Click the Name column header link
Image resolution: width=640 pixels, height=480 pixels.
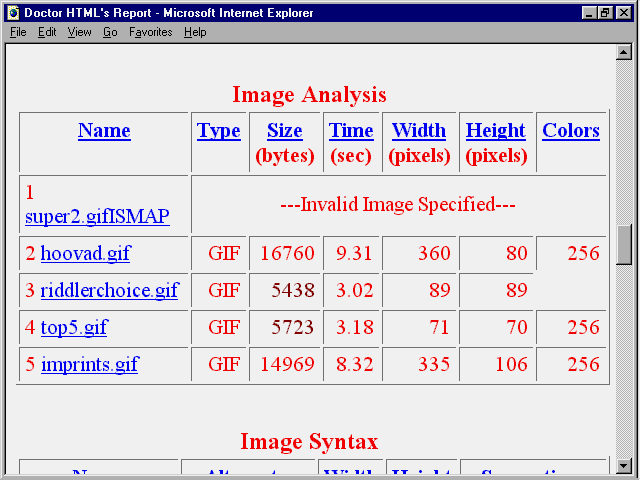104,131
